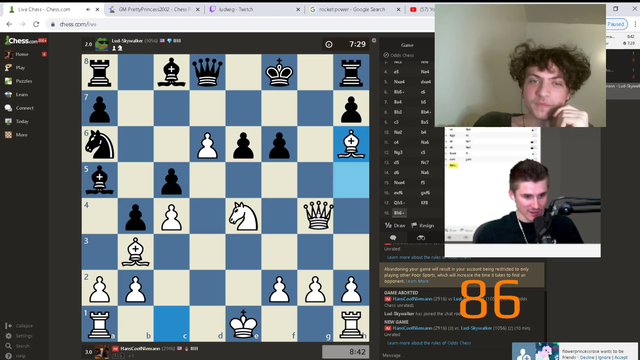Select move 17 Qh5+ in move list
Screen dimensions: 640x360
399,202
